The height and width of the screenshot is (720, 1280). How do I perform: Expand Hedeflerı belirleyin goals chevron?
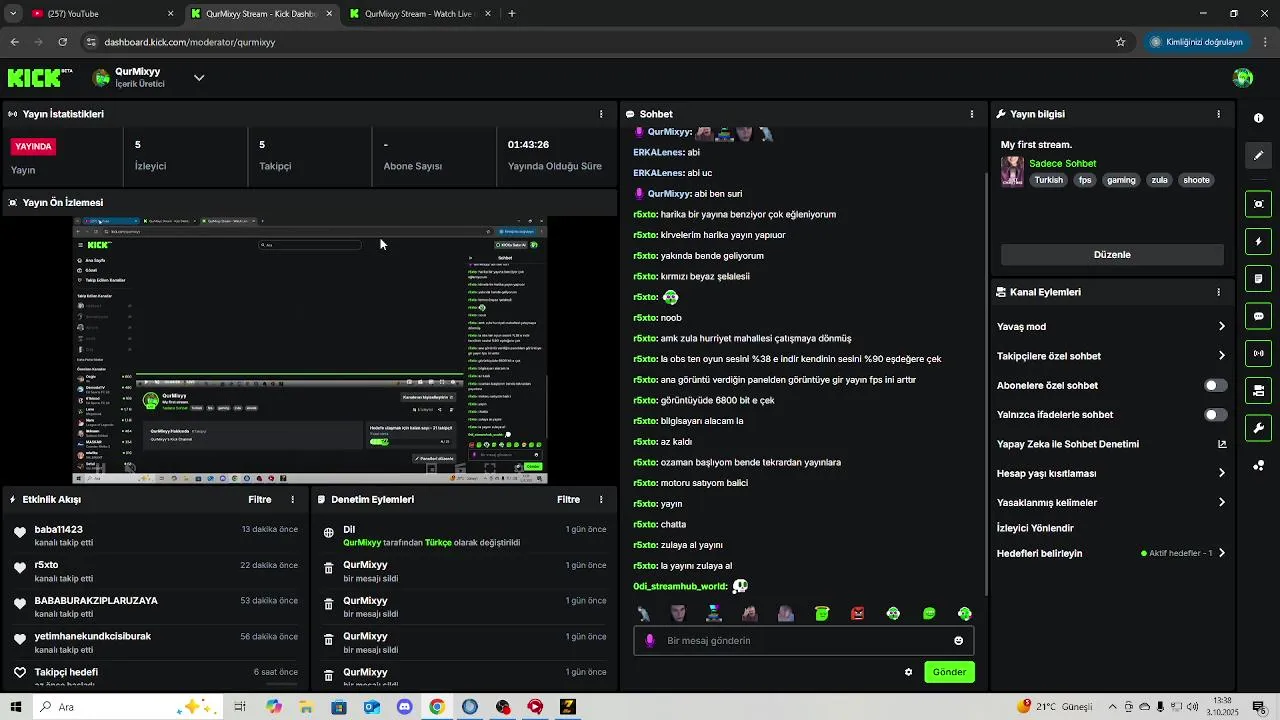(1221, 553)
